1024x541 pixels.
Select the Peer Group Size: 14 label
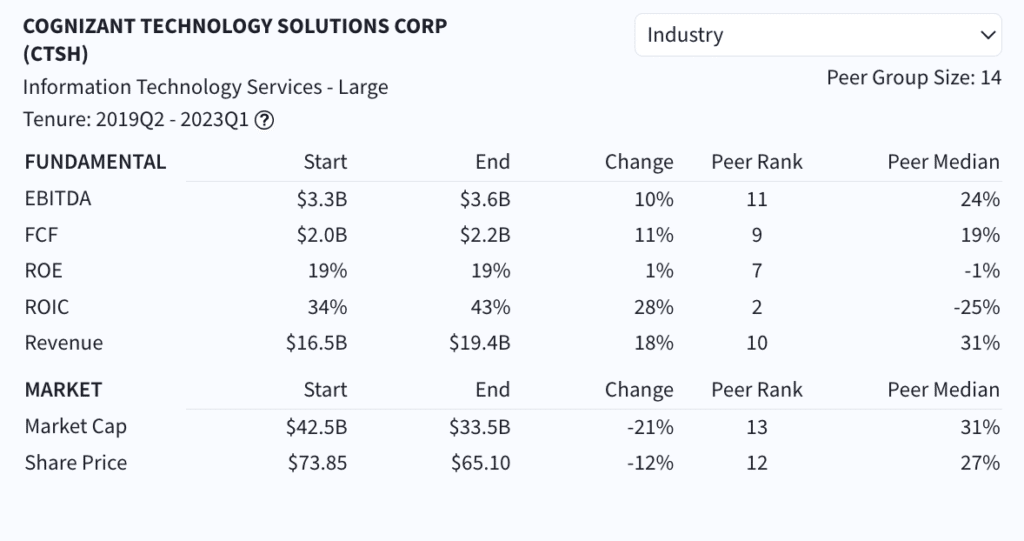tap(913, 78)
